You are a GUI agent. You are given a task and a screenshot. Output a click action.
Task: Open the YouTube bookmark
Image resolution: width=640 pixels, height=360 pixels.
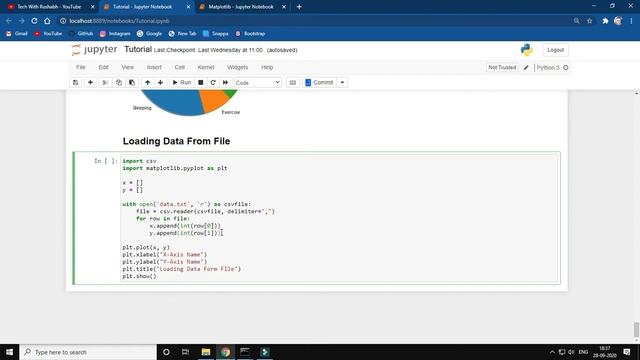(48, 33)
